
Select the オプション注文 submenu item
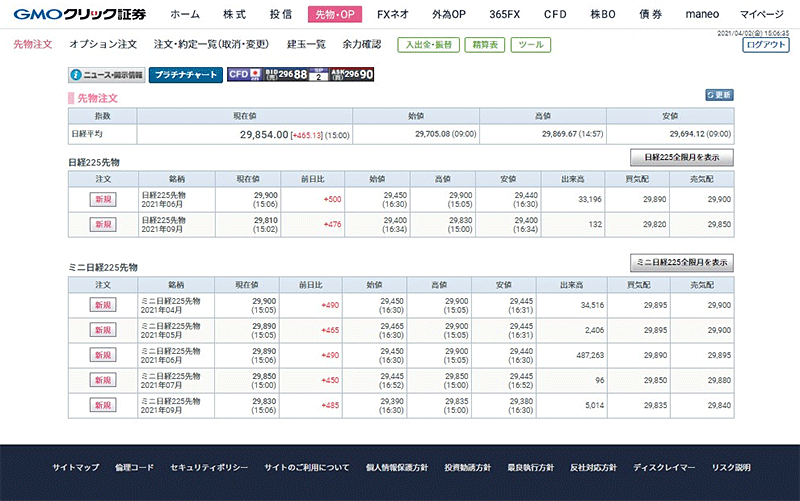point(103,45)
